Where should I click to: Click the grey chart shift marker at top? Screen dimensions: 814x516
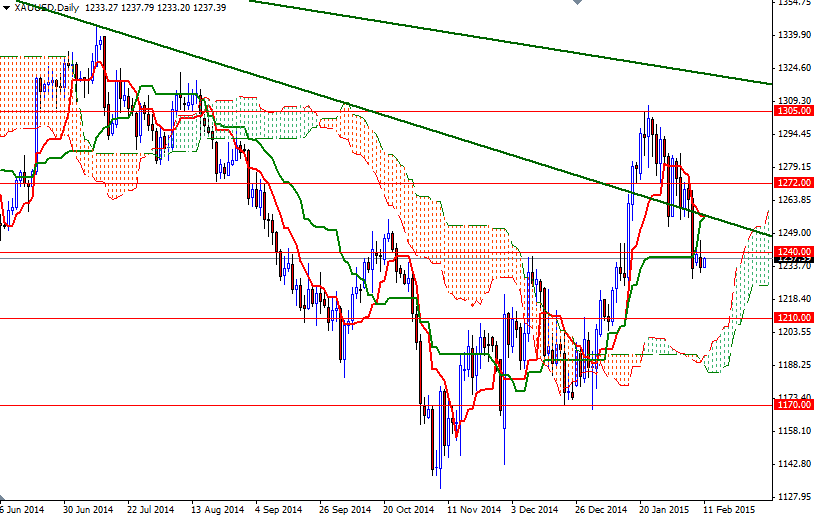pyautogui.click(x=579, y=4)
